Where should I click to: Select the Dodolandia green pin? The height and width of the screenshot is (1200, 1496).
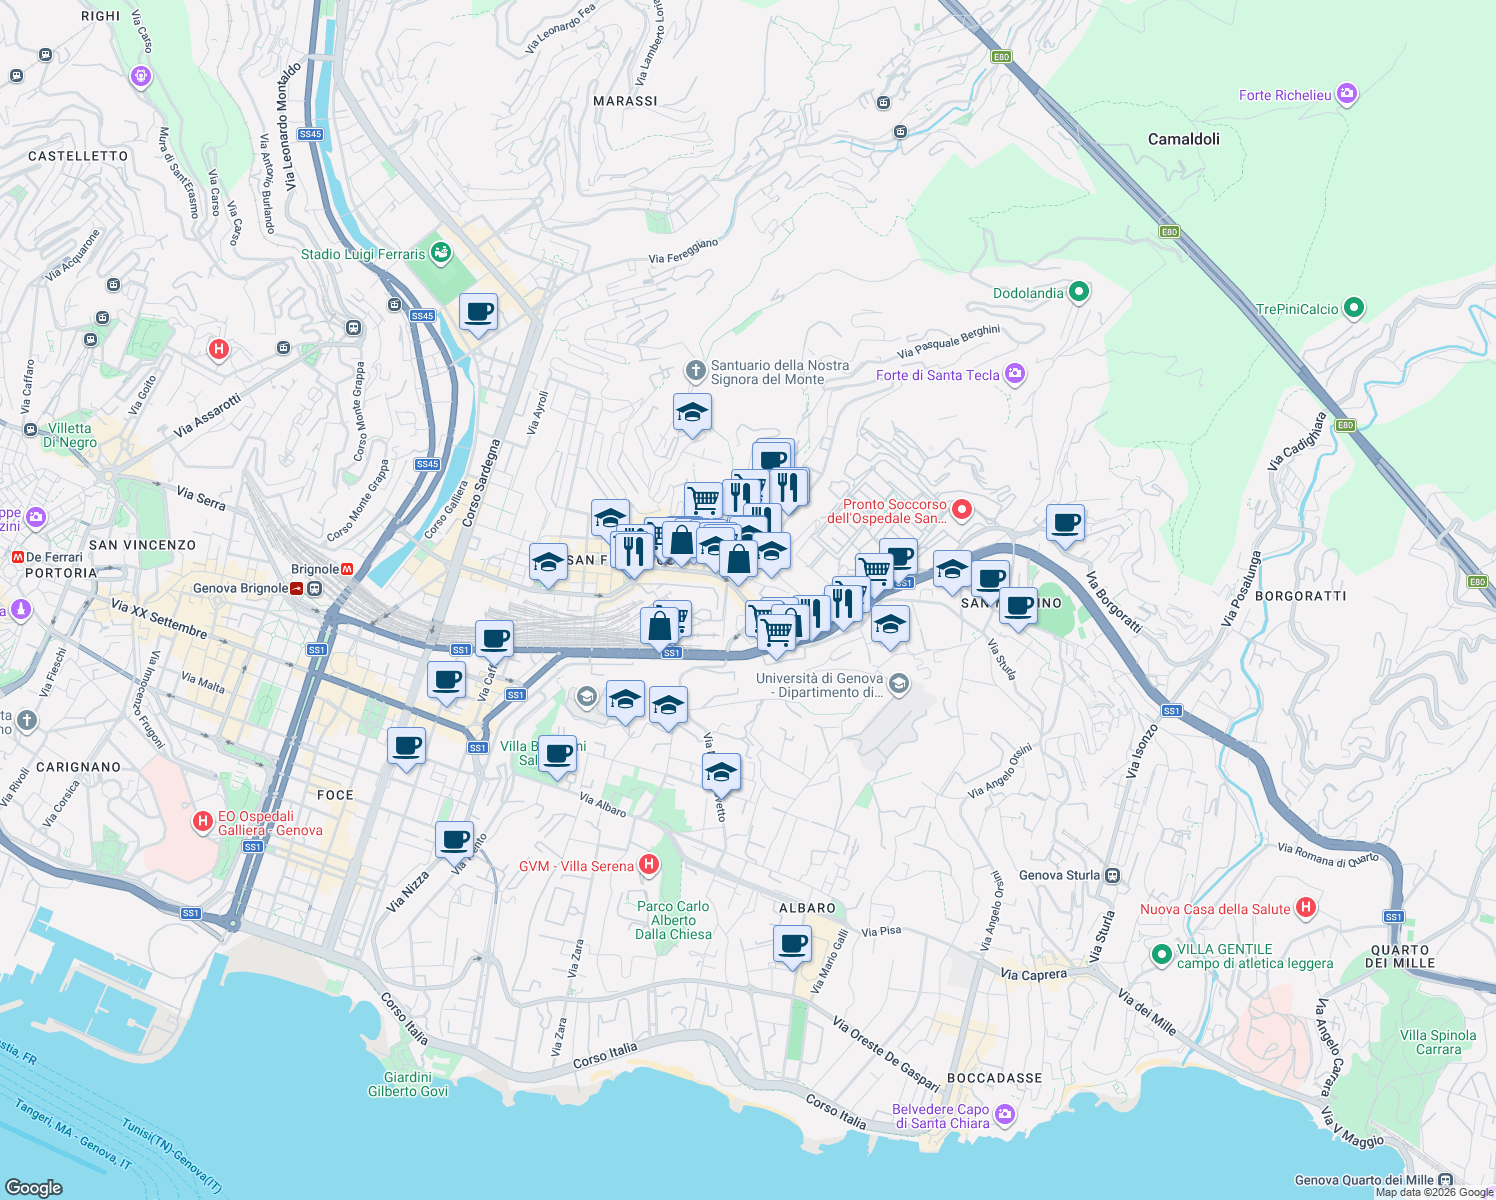tap(1078, 292)
